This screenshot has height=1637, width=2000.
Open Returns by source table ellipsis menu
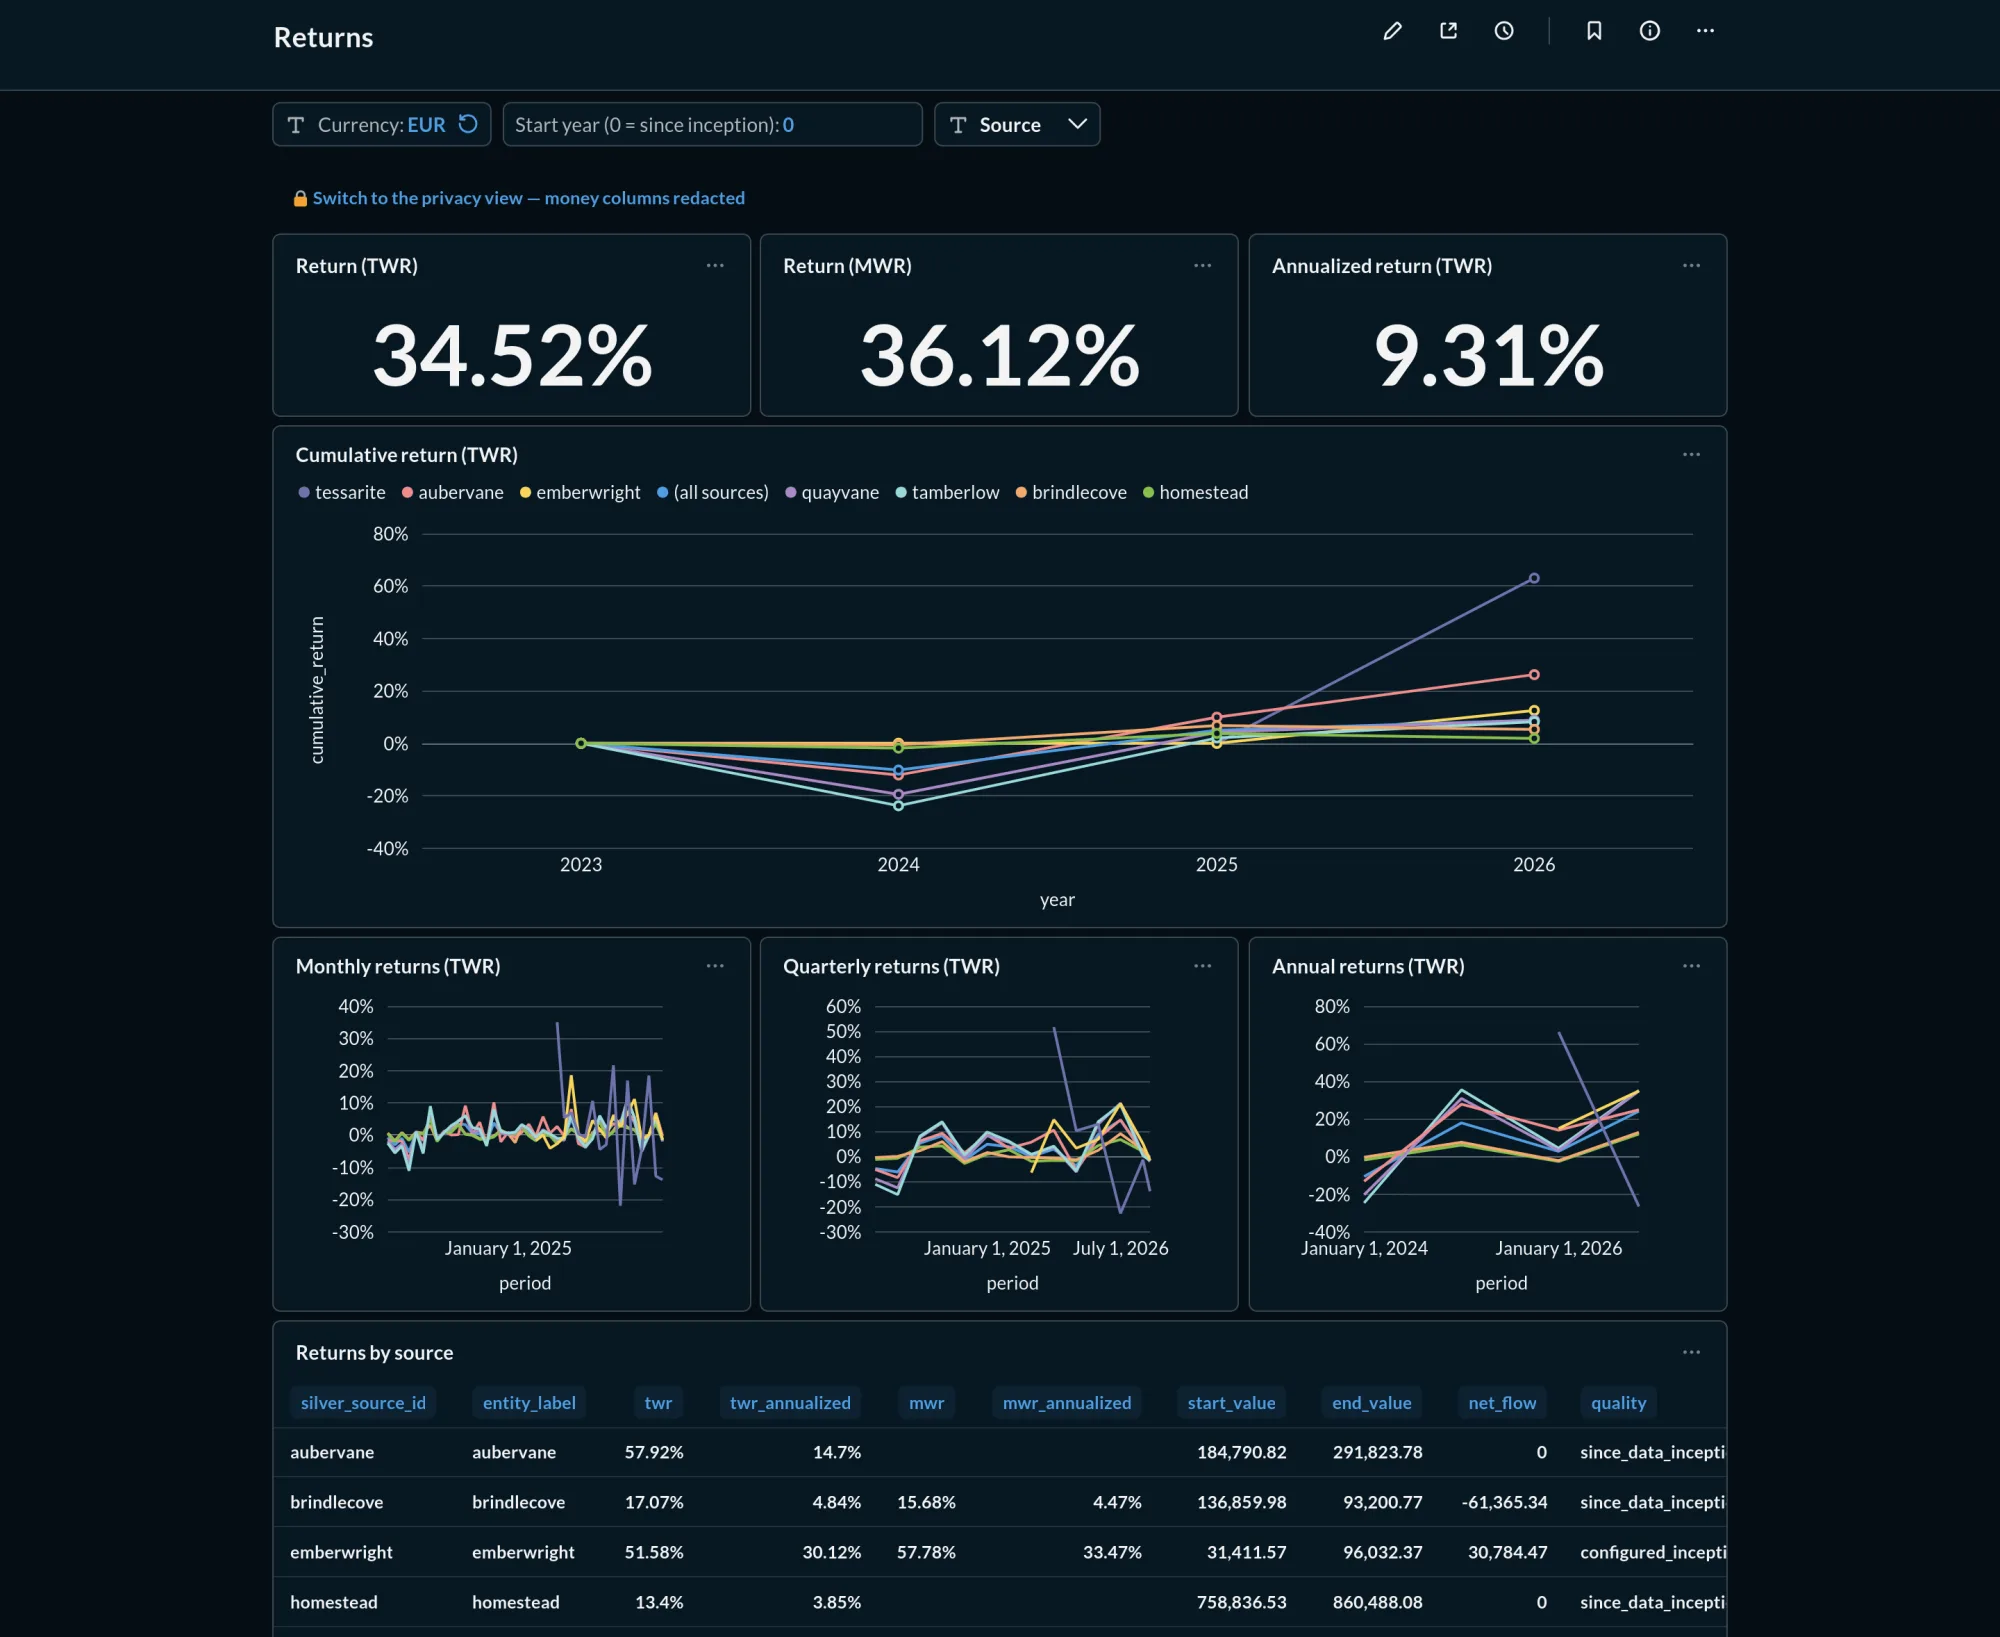1692,1353
